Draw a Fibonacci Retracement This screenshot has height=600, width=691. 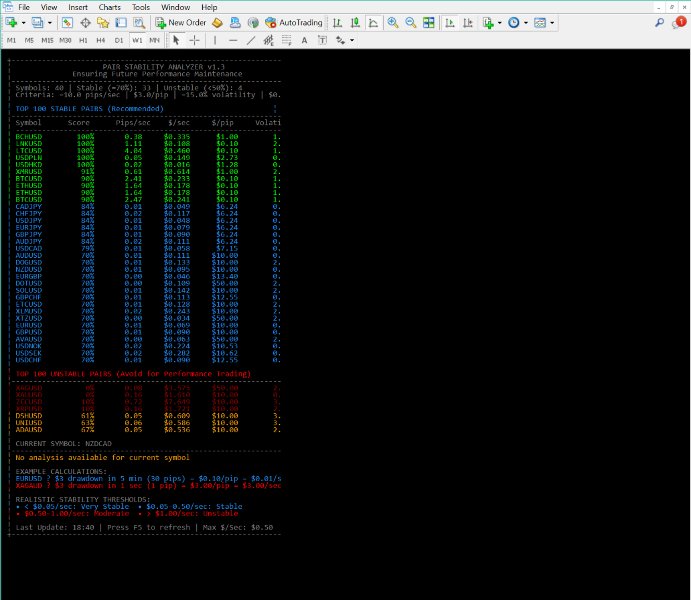(x=286, y=40)
